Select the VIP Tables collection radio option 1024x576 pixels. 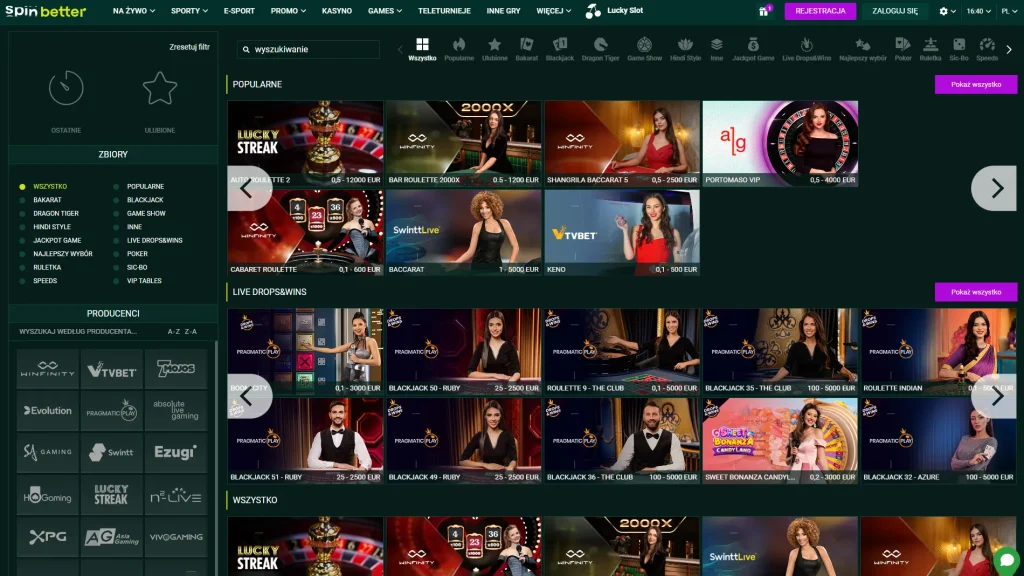116,281
